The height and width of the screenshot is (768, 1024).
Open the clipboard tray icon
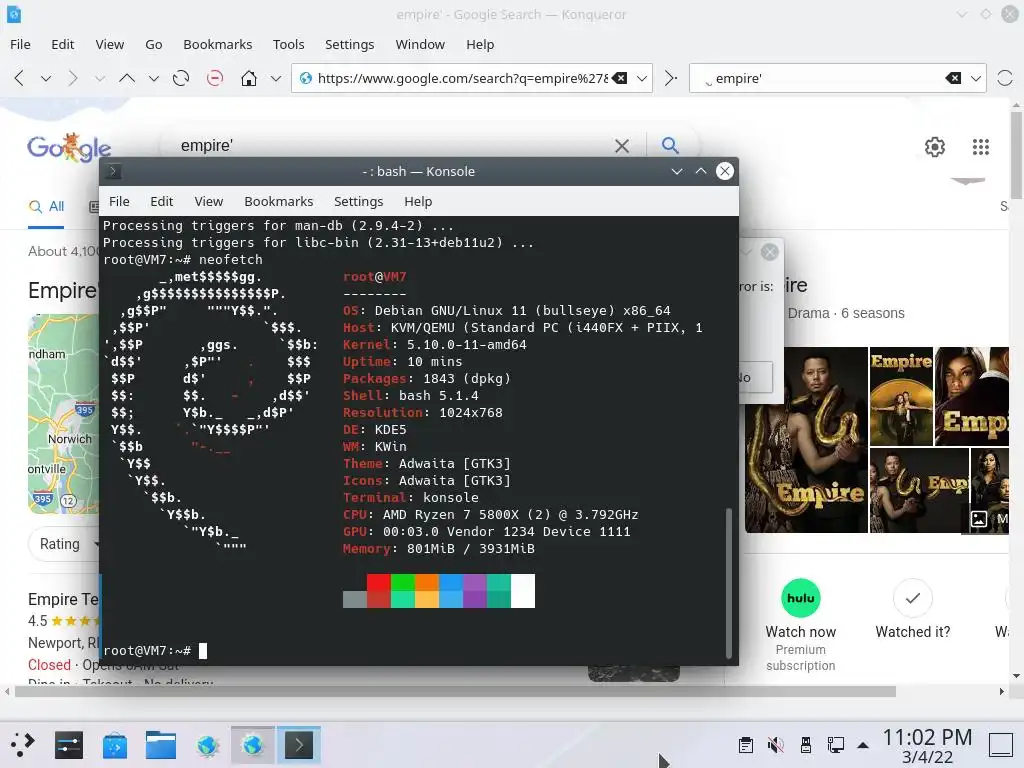pyautogui.click(x=745, y=745)
